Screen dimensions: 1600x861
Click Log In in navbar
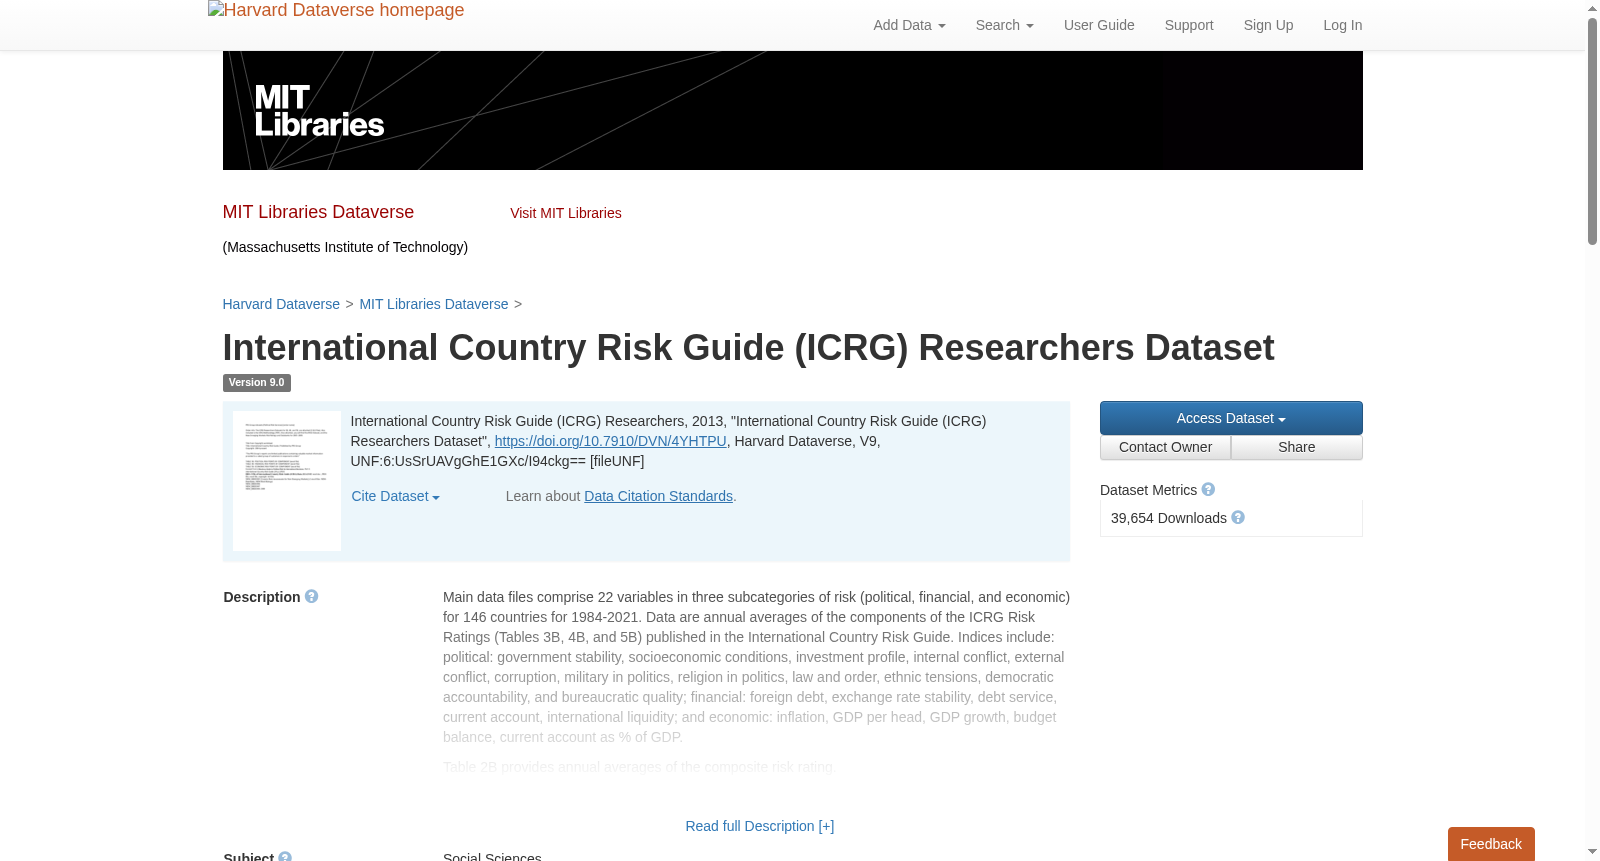tap(1342, 25)
